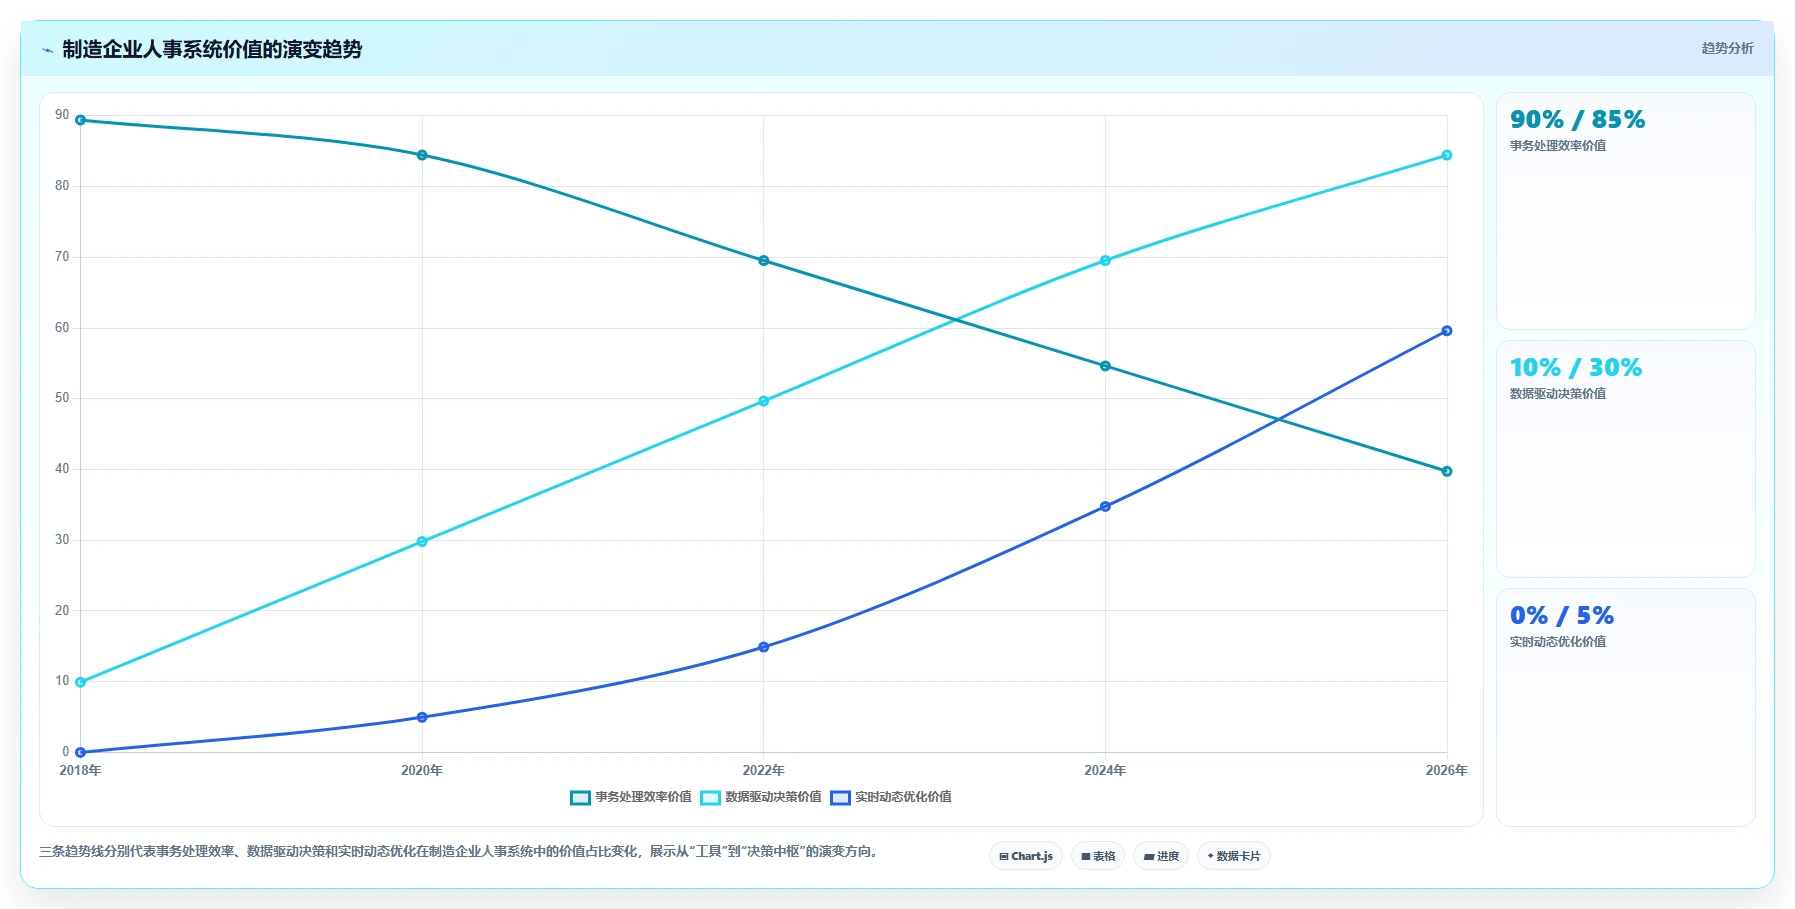Select the 2022年 point on the blue line at 15

[764, 647]
